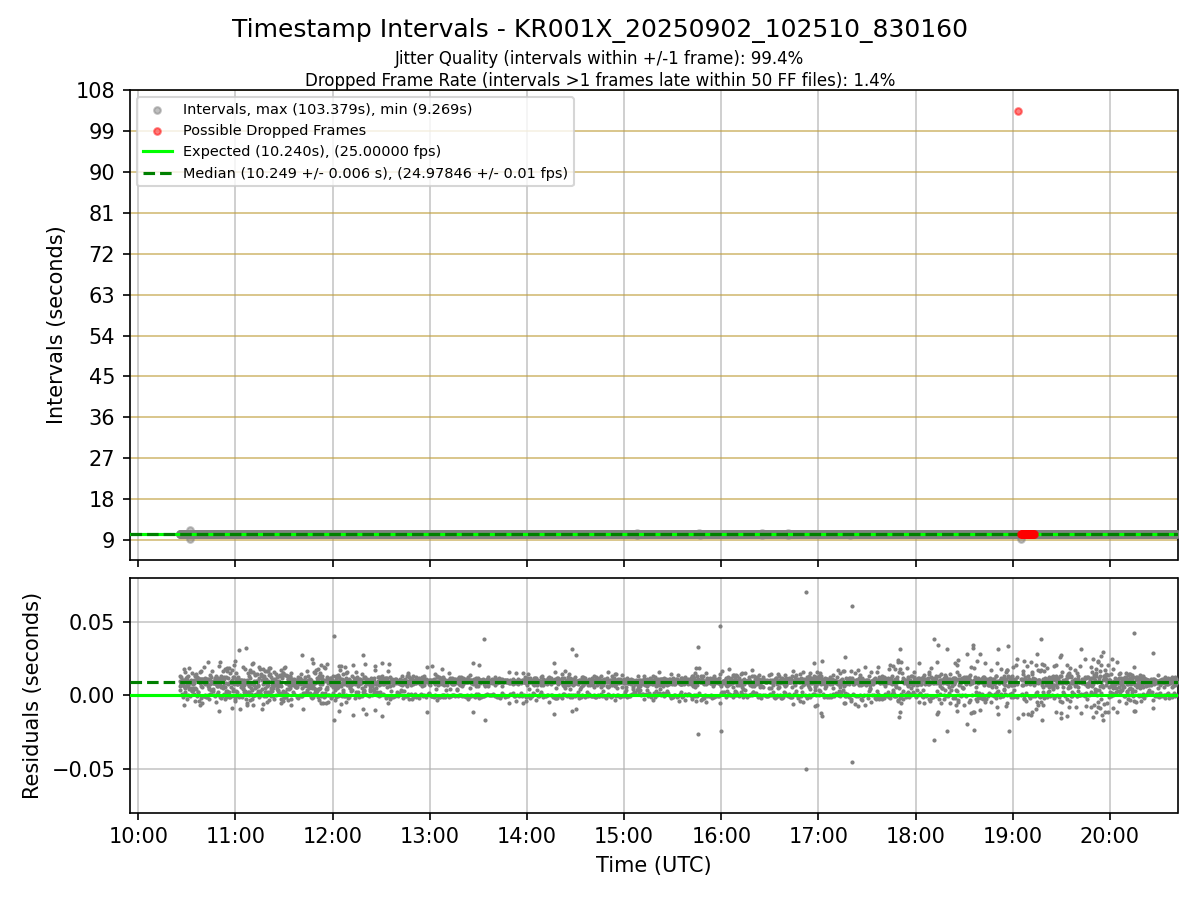Click the red circle marker in the legend

pos(157,130)
